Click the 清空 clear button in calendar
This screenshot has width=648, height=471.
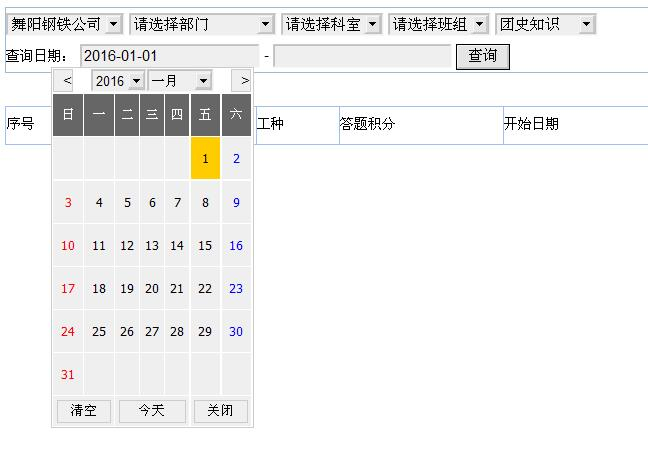[x=84, y=411]
